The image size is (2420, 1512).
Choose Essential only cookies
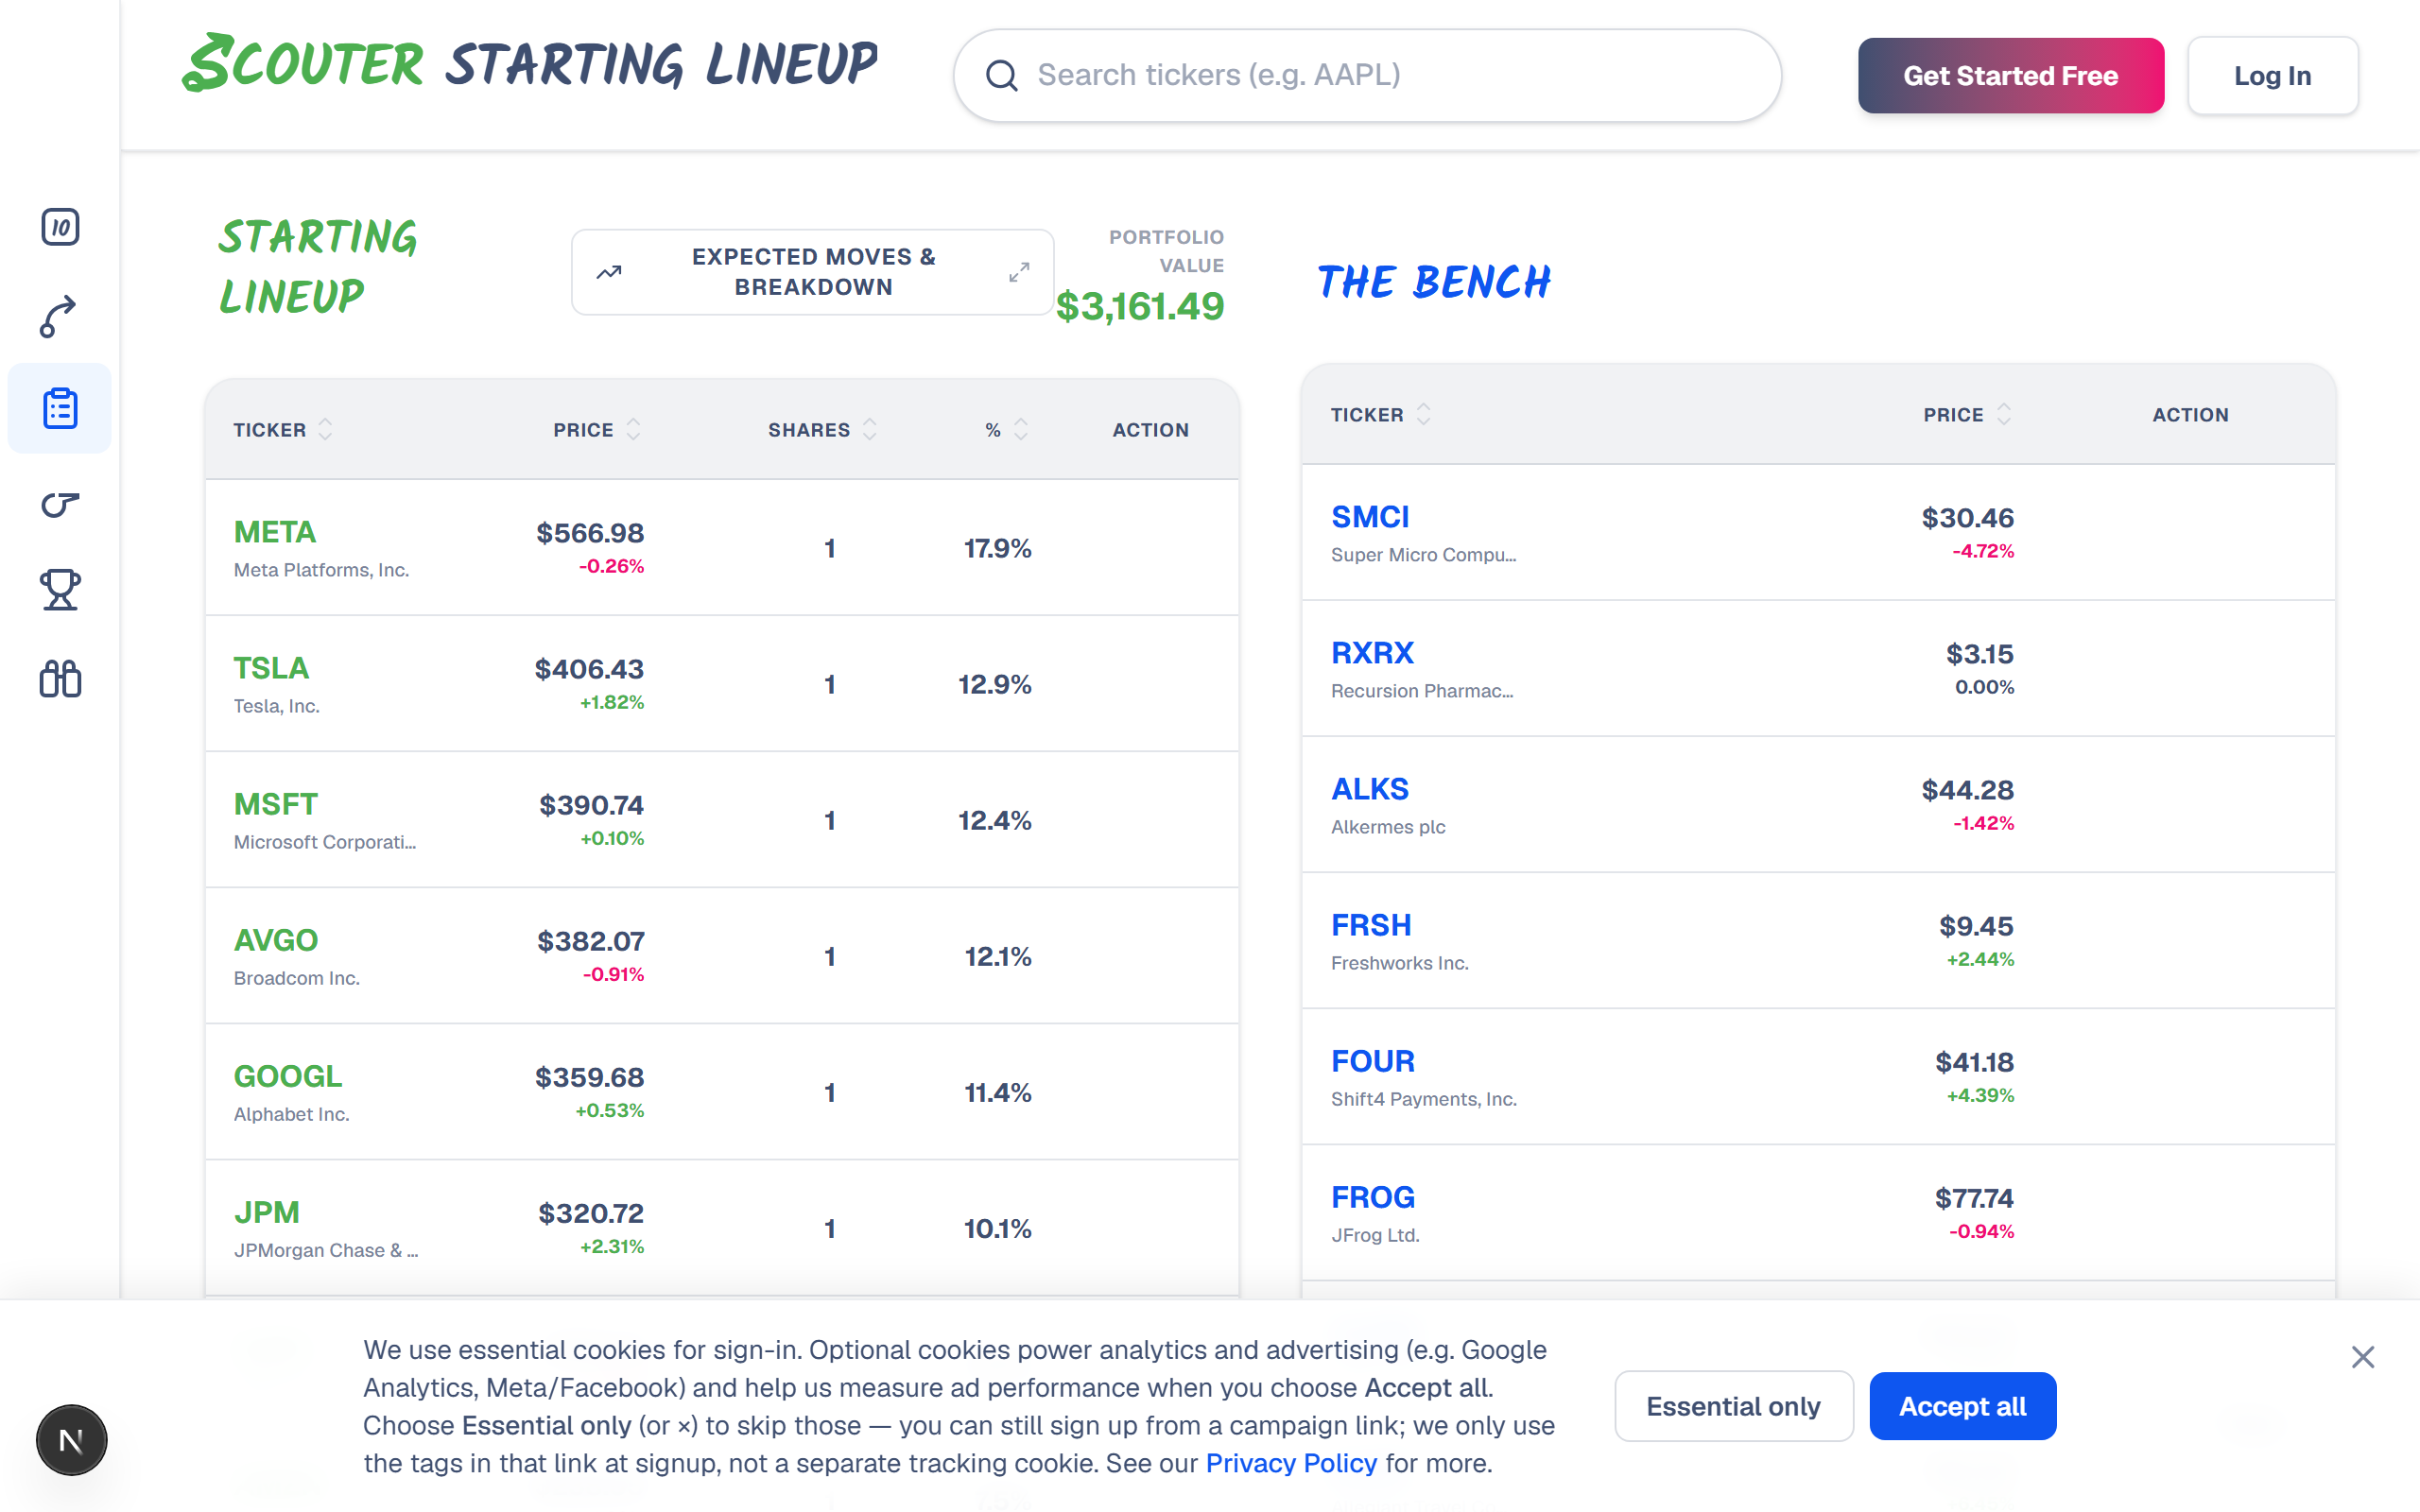[x=1733, y=1406]
